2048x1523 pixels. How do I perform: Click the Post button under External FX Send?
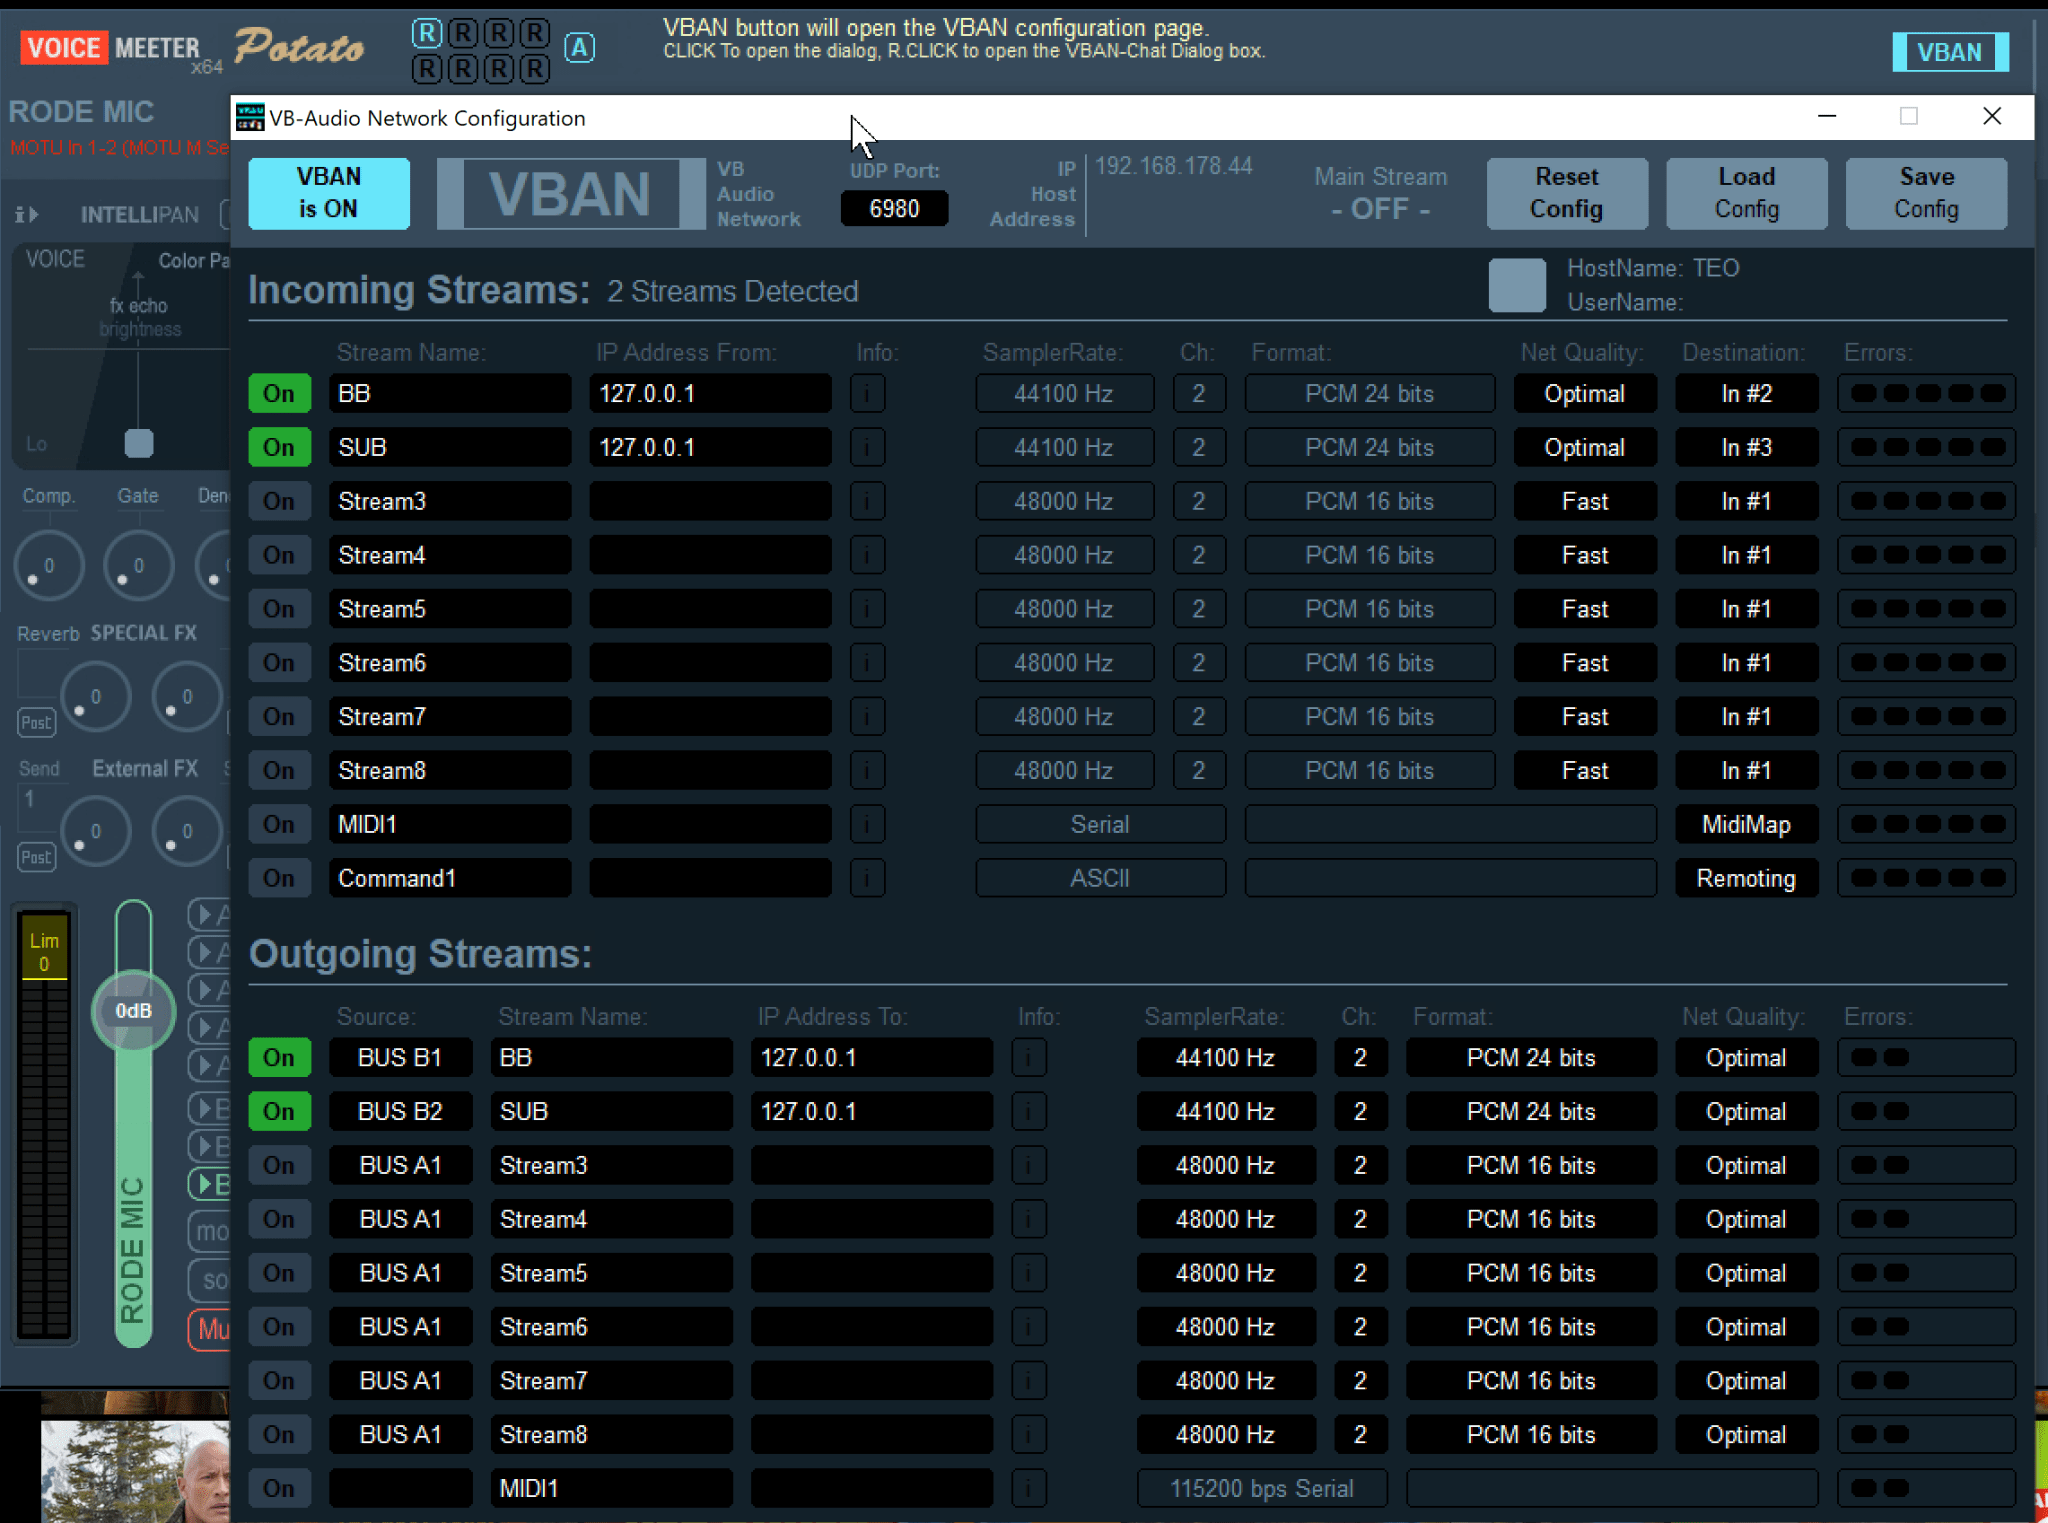pyautogui.click(x=36, y=857)
